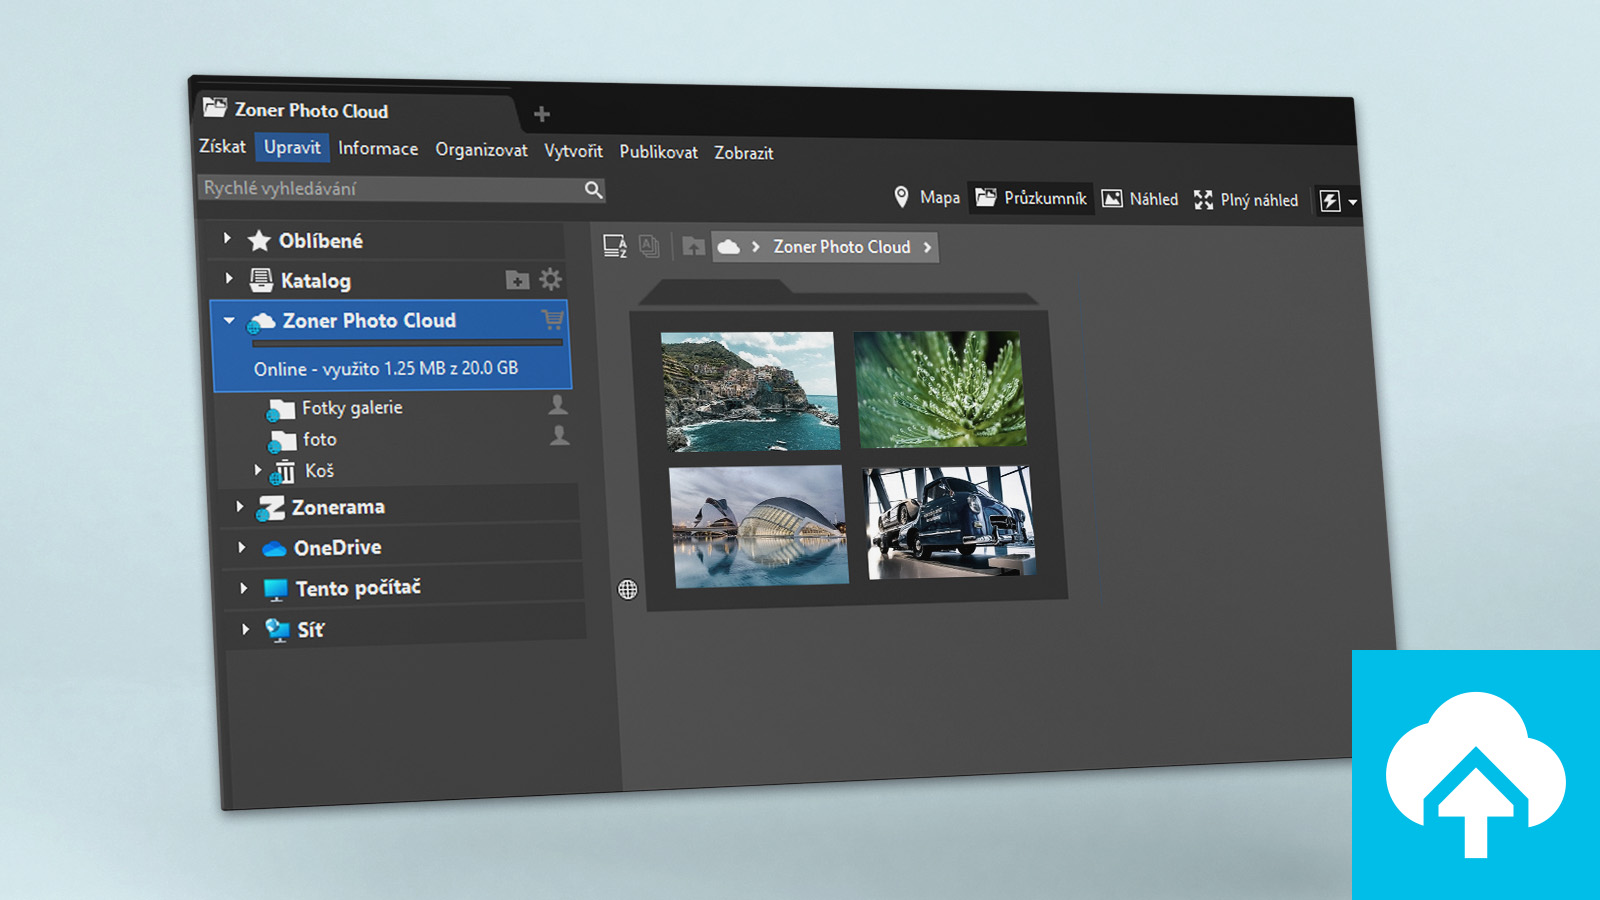Click the Rychlé vyhledávání search field
This screenshot has width=1600, height=900.
pyautogui.click(x=390, y=188)
